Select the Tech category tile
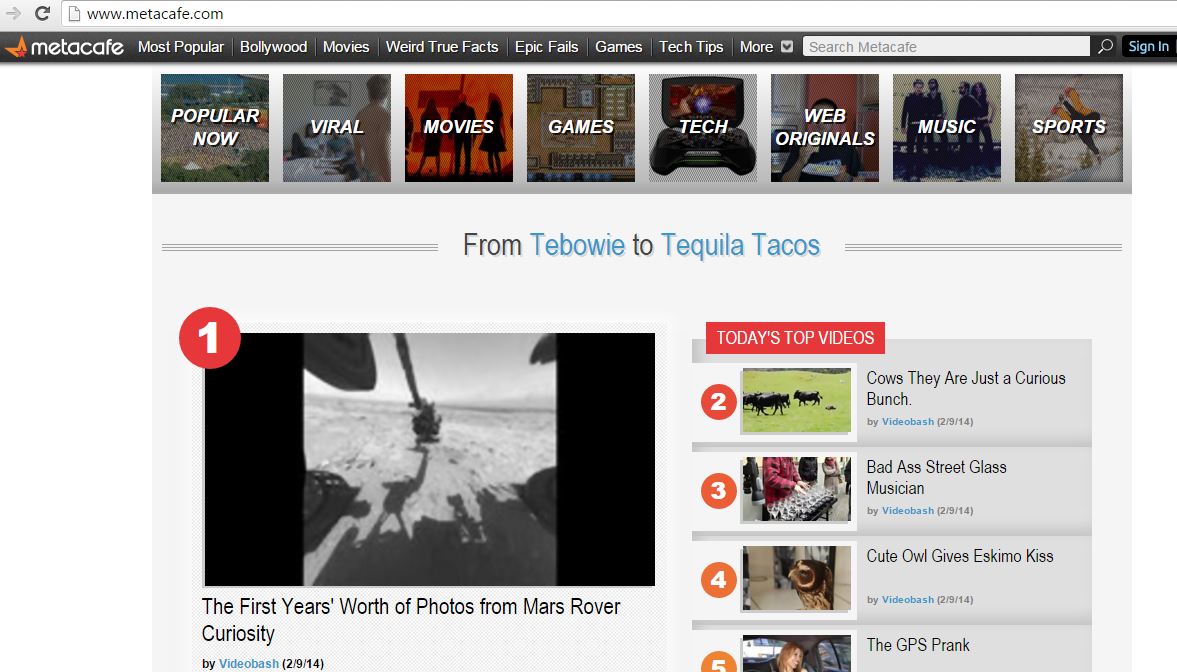This screenshot has height=672, width=1177. [x=703, y=128]
